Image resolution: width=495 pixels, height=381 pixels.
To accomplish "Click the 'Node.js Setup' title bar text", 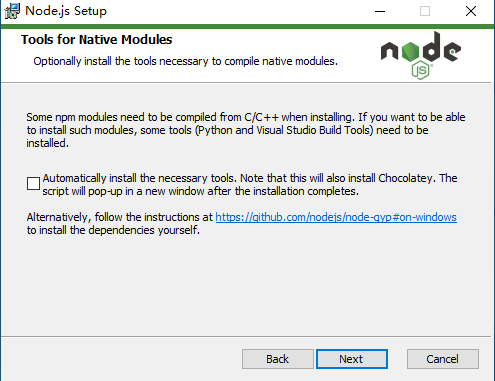I will click(66, 11).
